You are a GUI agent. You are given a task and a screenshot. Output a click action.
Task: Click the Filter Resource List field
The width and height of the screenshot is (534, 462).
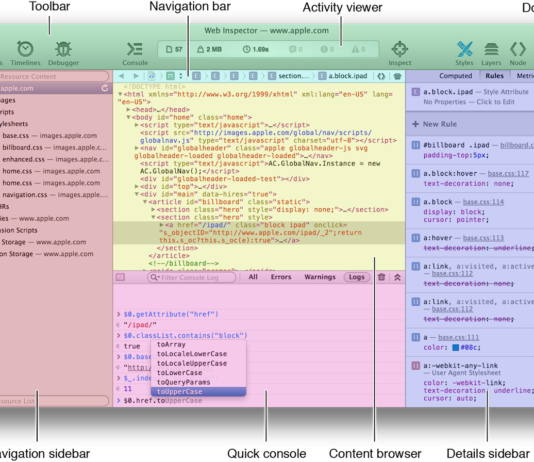pos(53,401)
